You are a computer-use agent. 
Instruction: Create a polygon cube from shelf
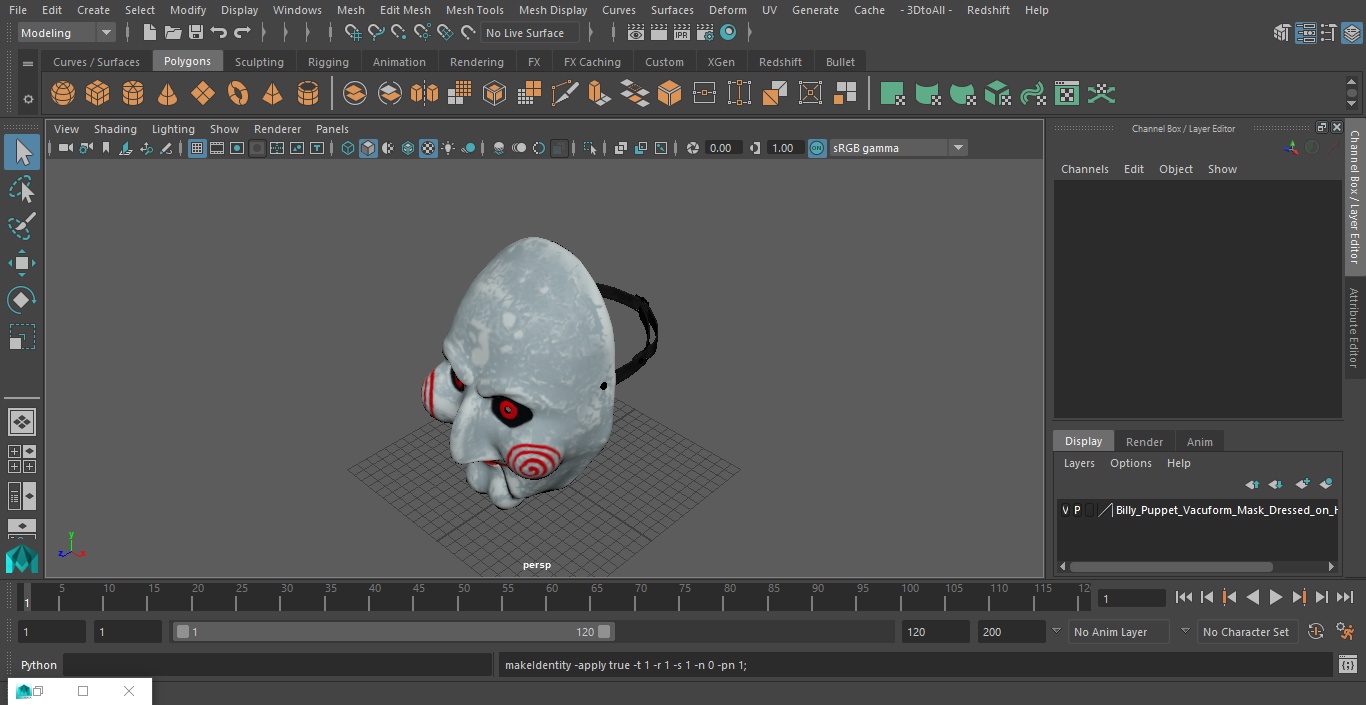(98, 94)
